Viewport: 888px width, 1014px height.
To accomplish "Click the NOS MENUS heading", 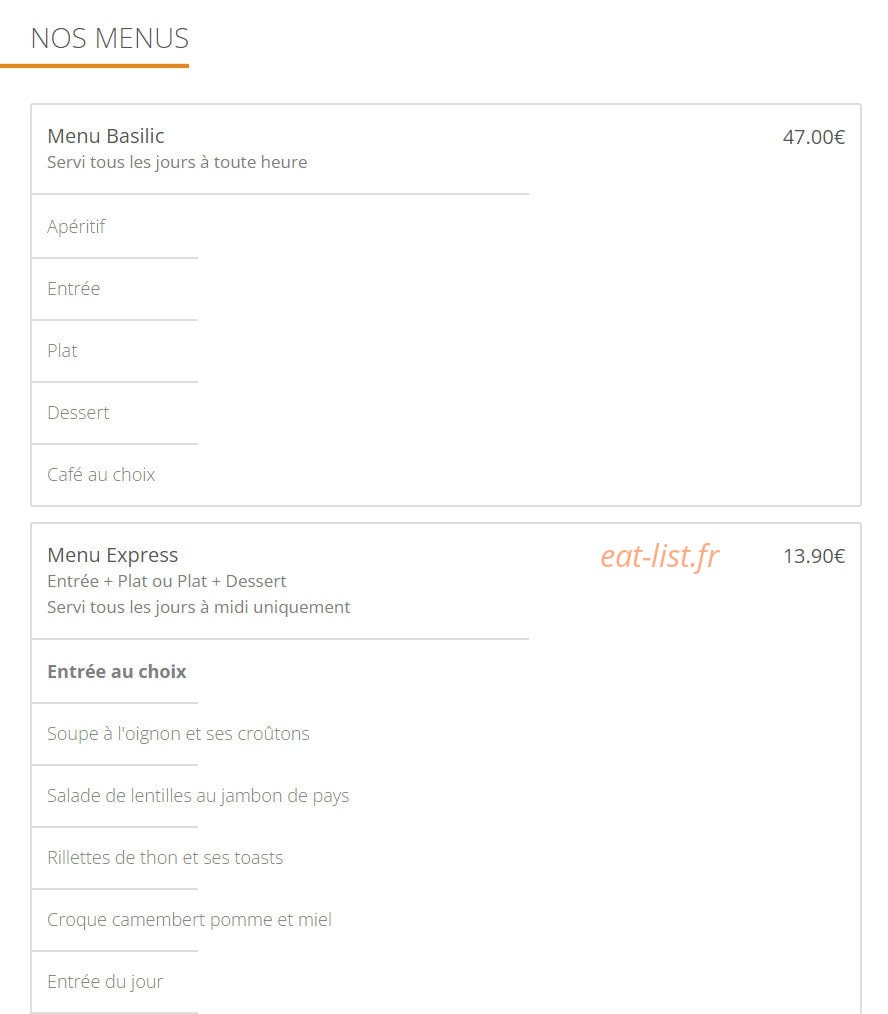I will point(110,39).
